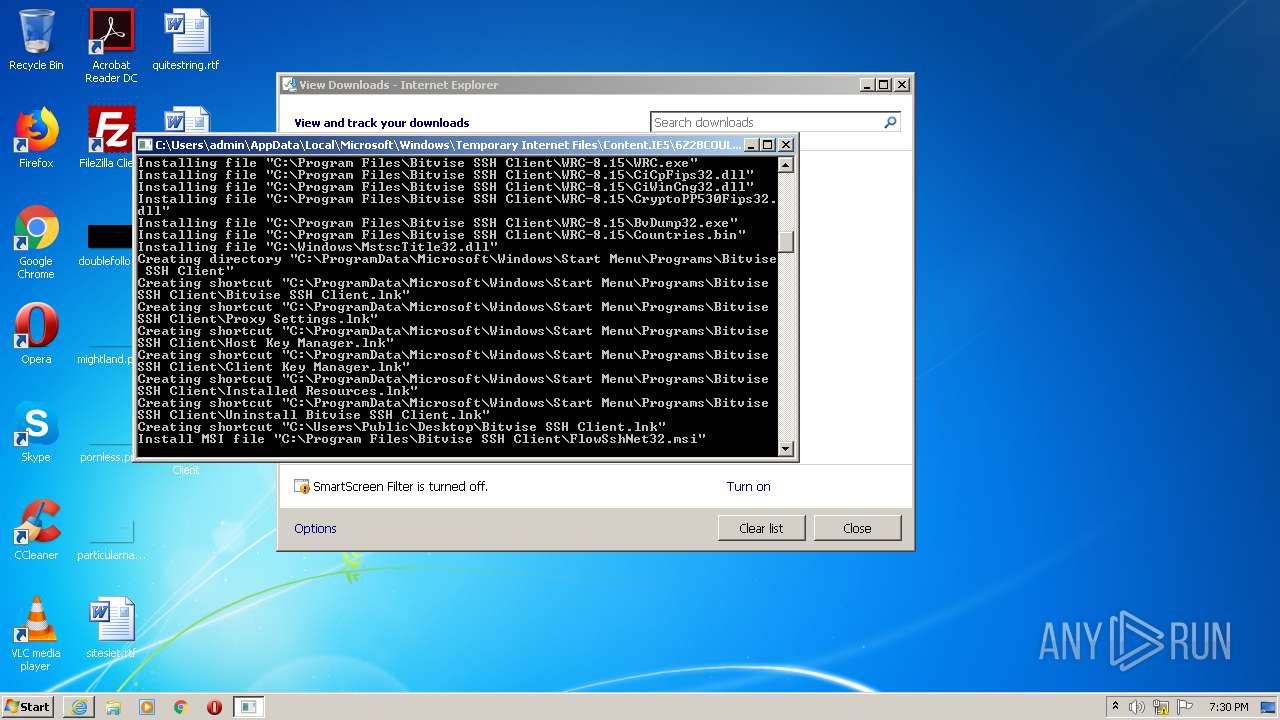Click the clock showing 7:30 PM

pyautogui.click(x=1228, y=707)
